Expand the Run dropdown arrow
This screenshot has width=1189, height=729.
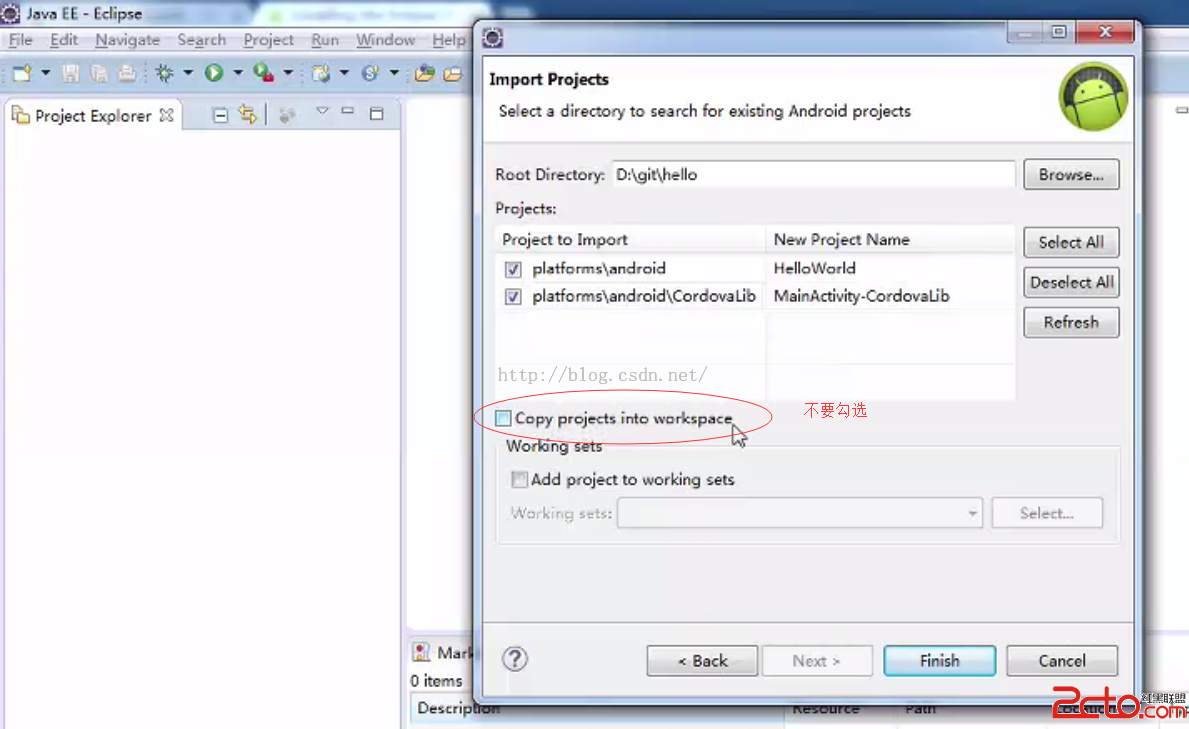click(x=238, y=73)
